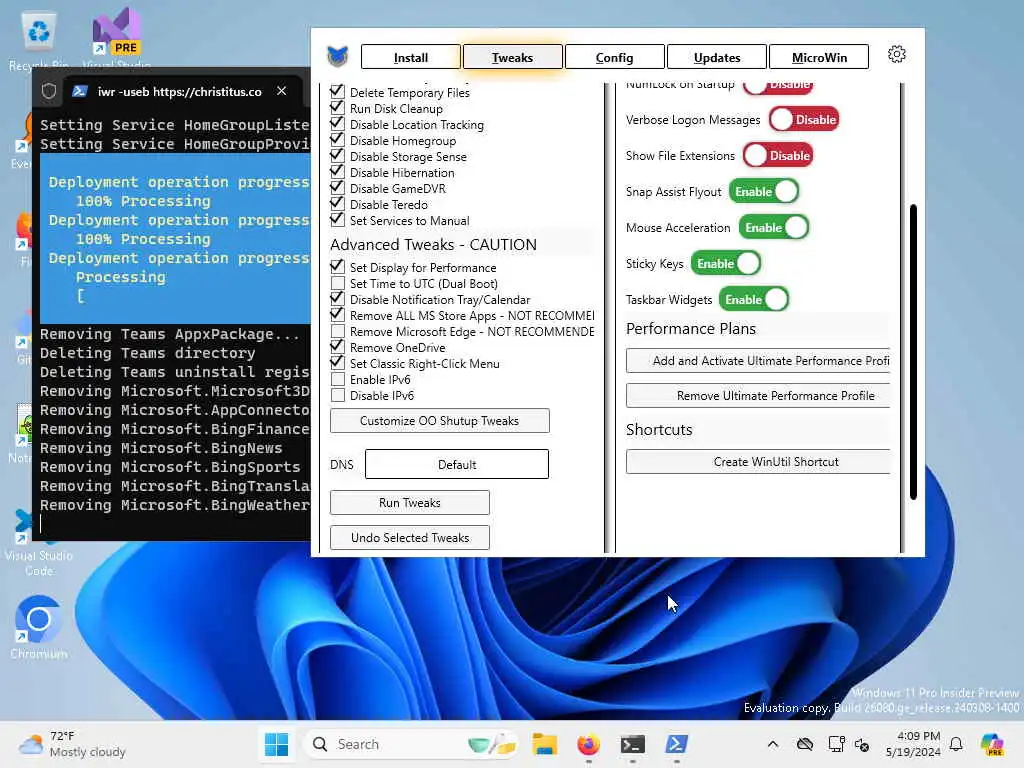This screenshot has width=1024, height=768.
Task: Uncheck Set Services to Manual
Action: 337,219
